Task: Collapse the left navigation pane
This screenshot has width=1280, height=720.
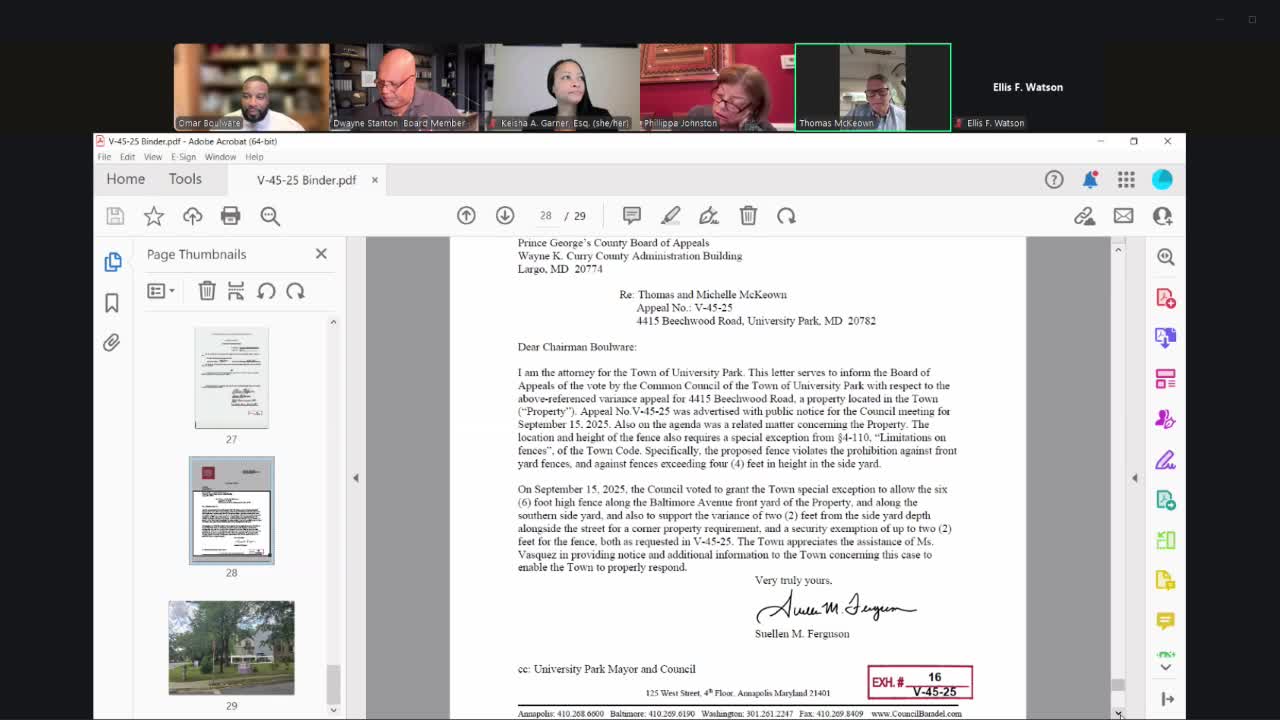Action: 355,478
